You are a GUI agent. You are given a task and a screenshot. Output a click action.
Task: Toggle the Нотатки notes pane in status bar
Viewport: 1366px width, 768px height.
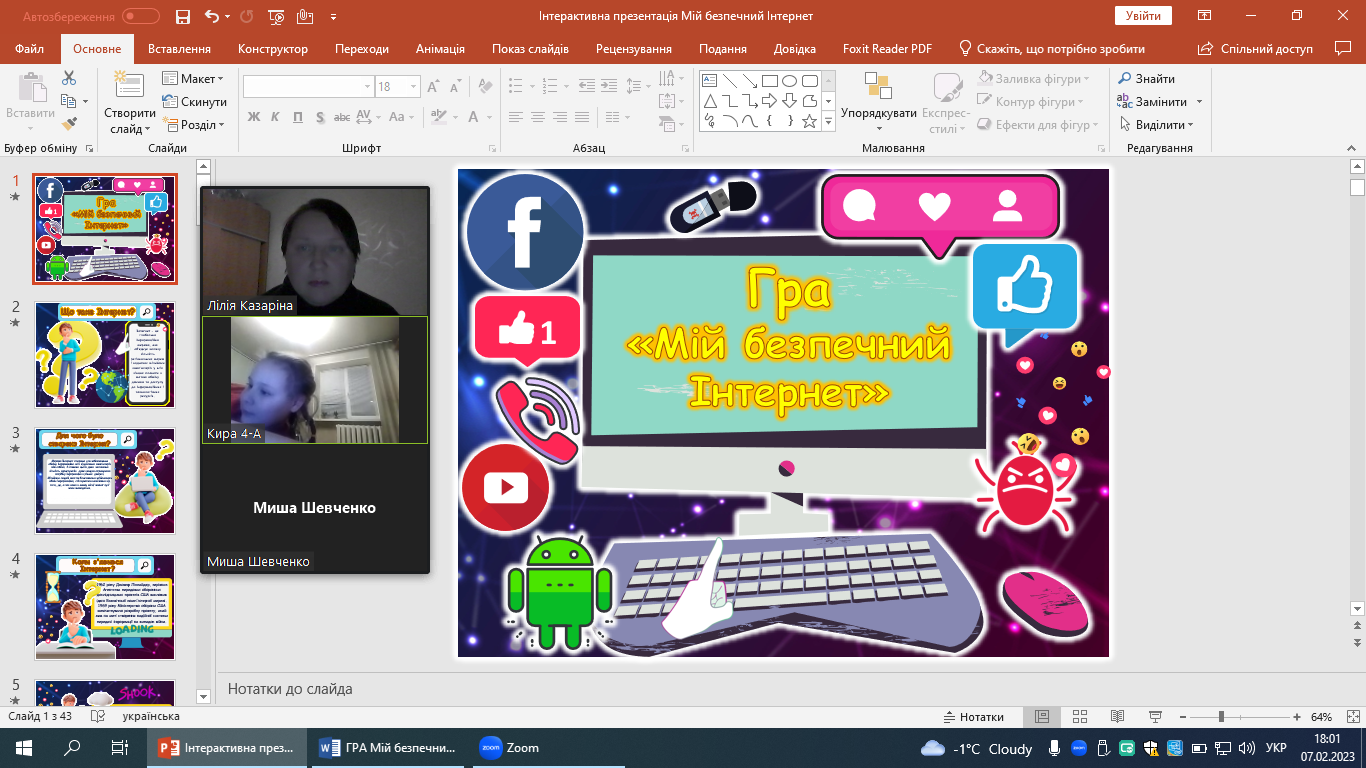pyautogui.click(x=974, y=717)
